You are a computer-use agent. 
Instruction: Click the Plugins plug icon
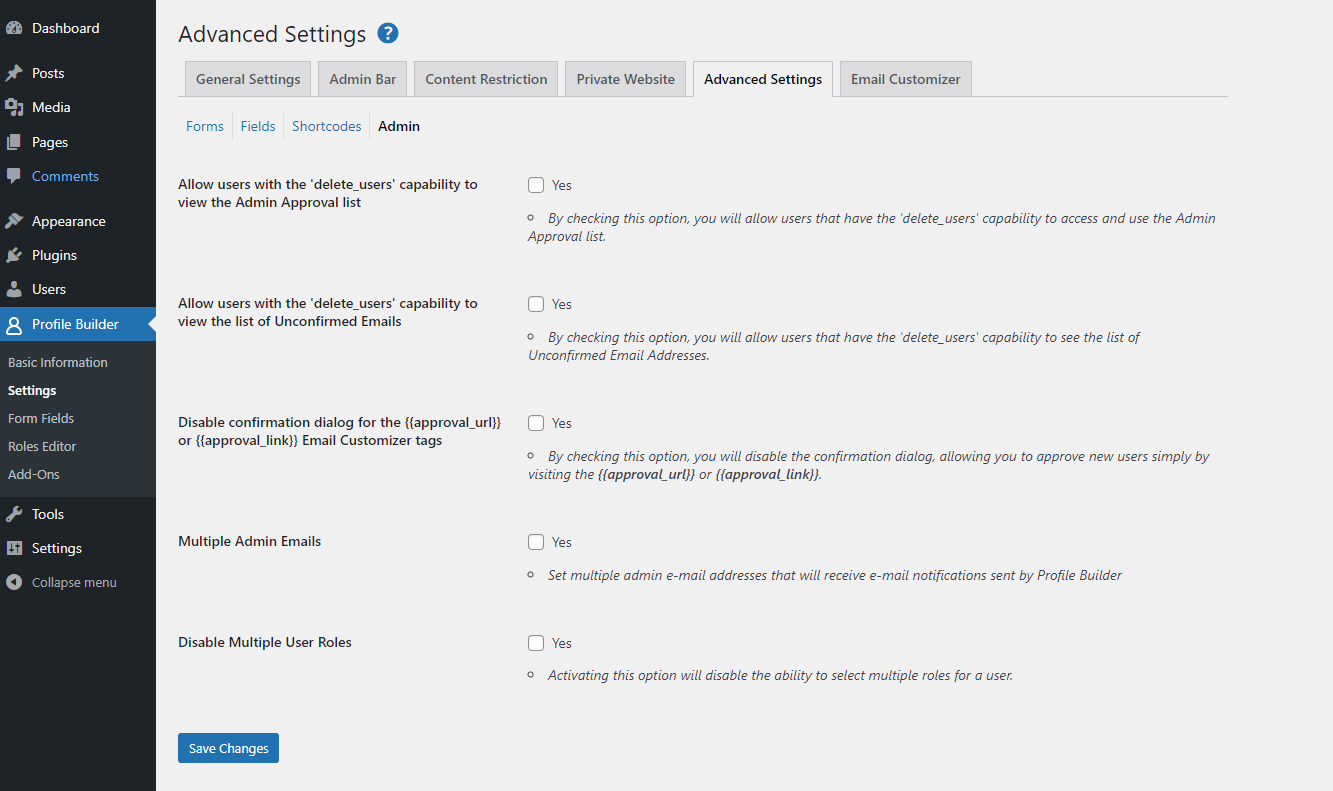(14, 255)
